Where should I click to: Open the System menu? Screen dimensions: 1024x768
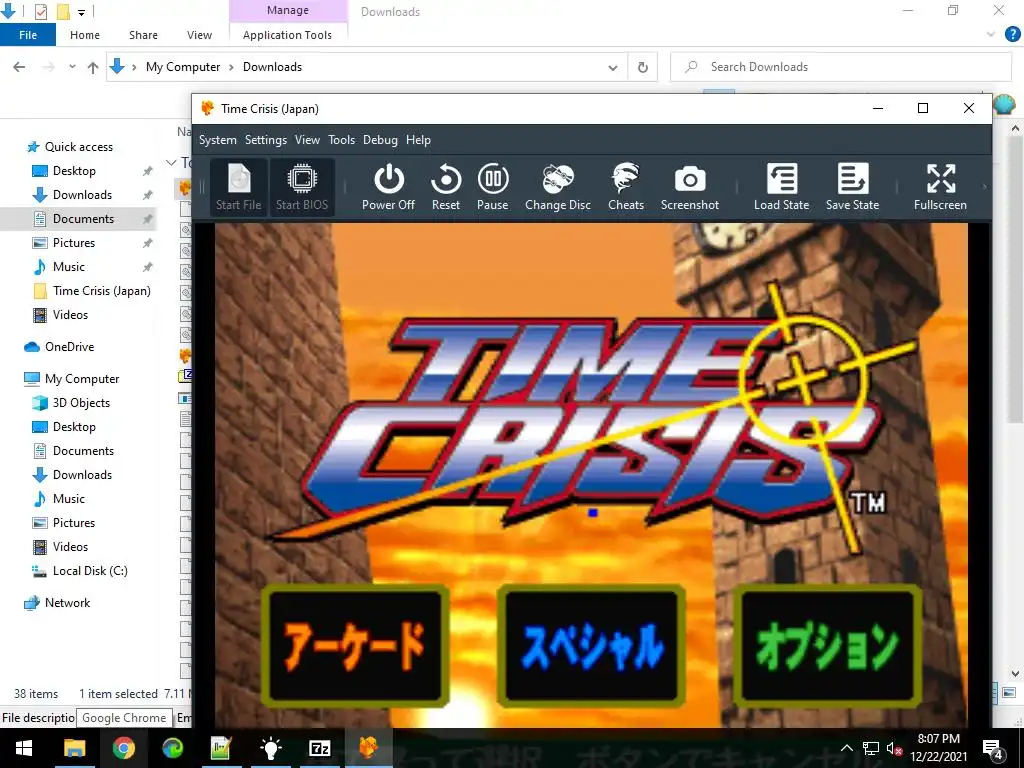tap(217, 140)
